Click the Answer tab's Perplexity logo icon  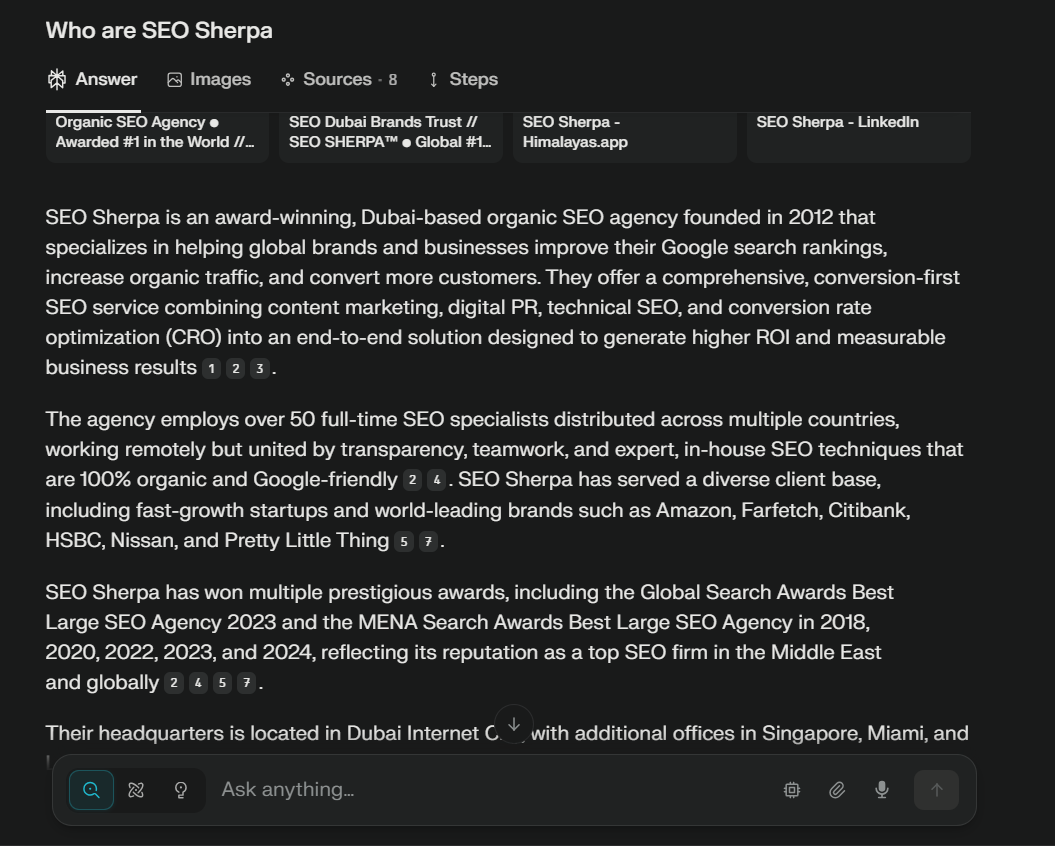[57, 79]
